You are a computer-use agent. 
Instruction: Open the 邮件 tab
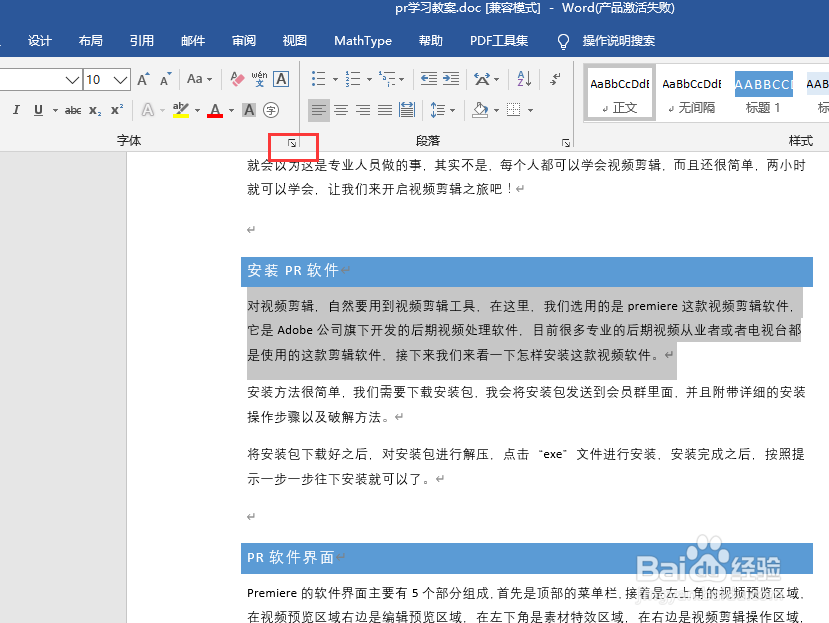(192, 41)
